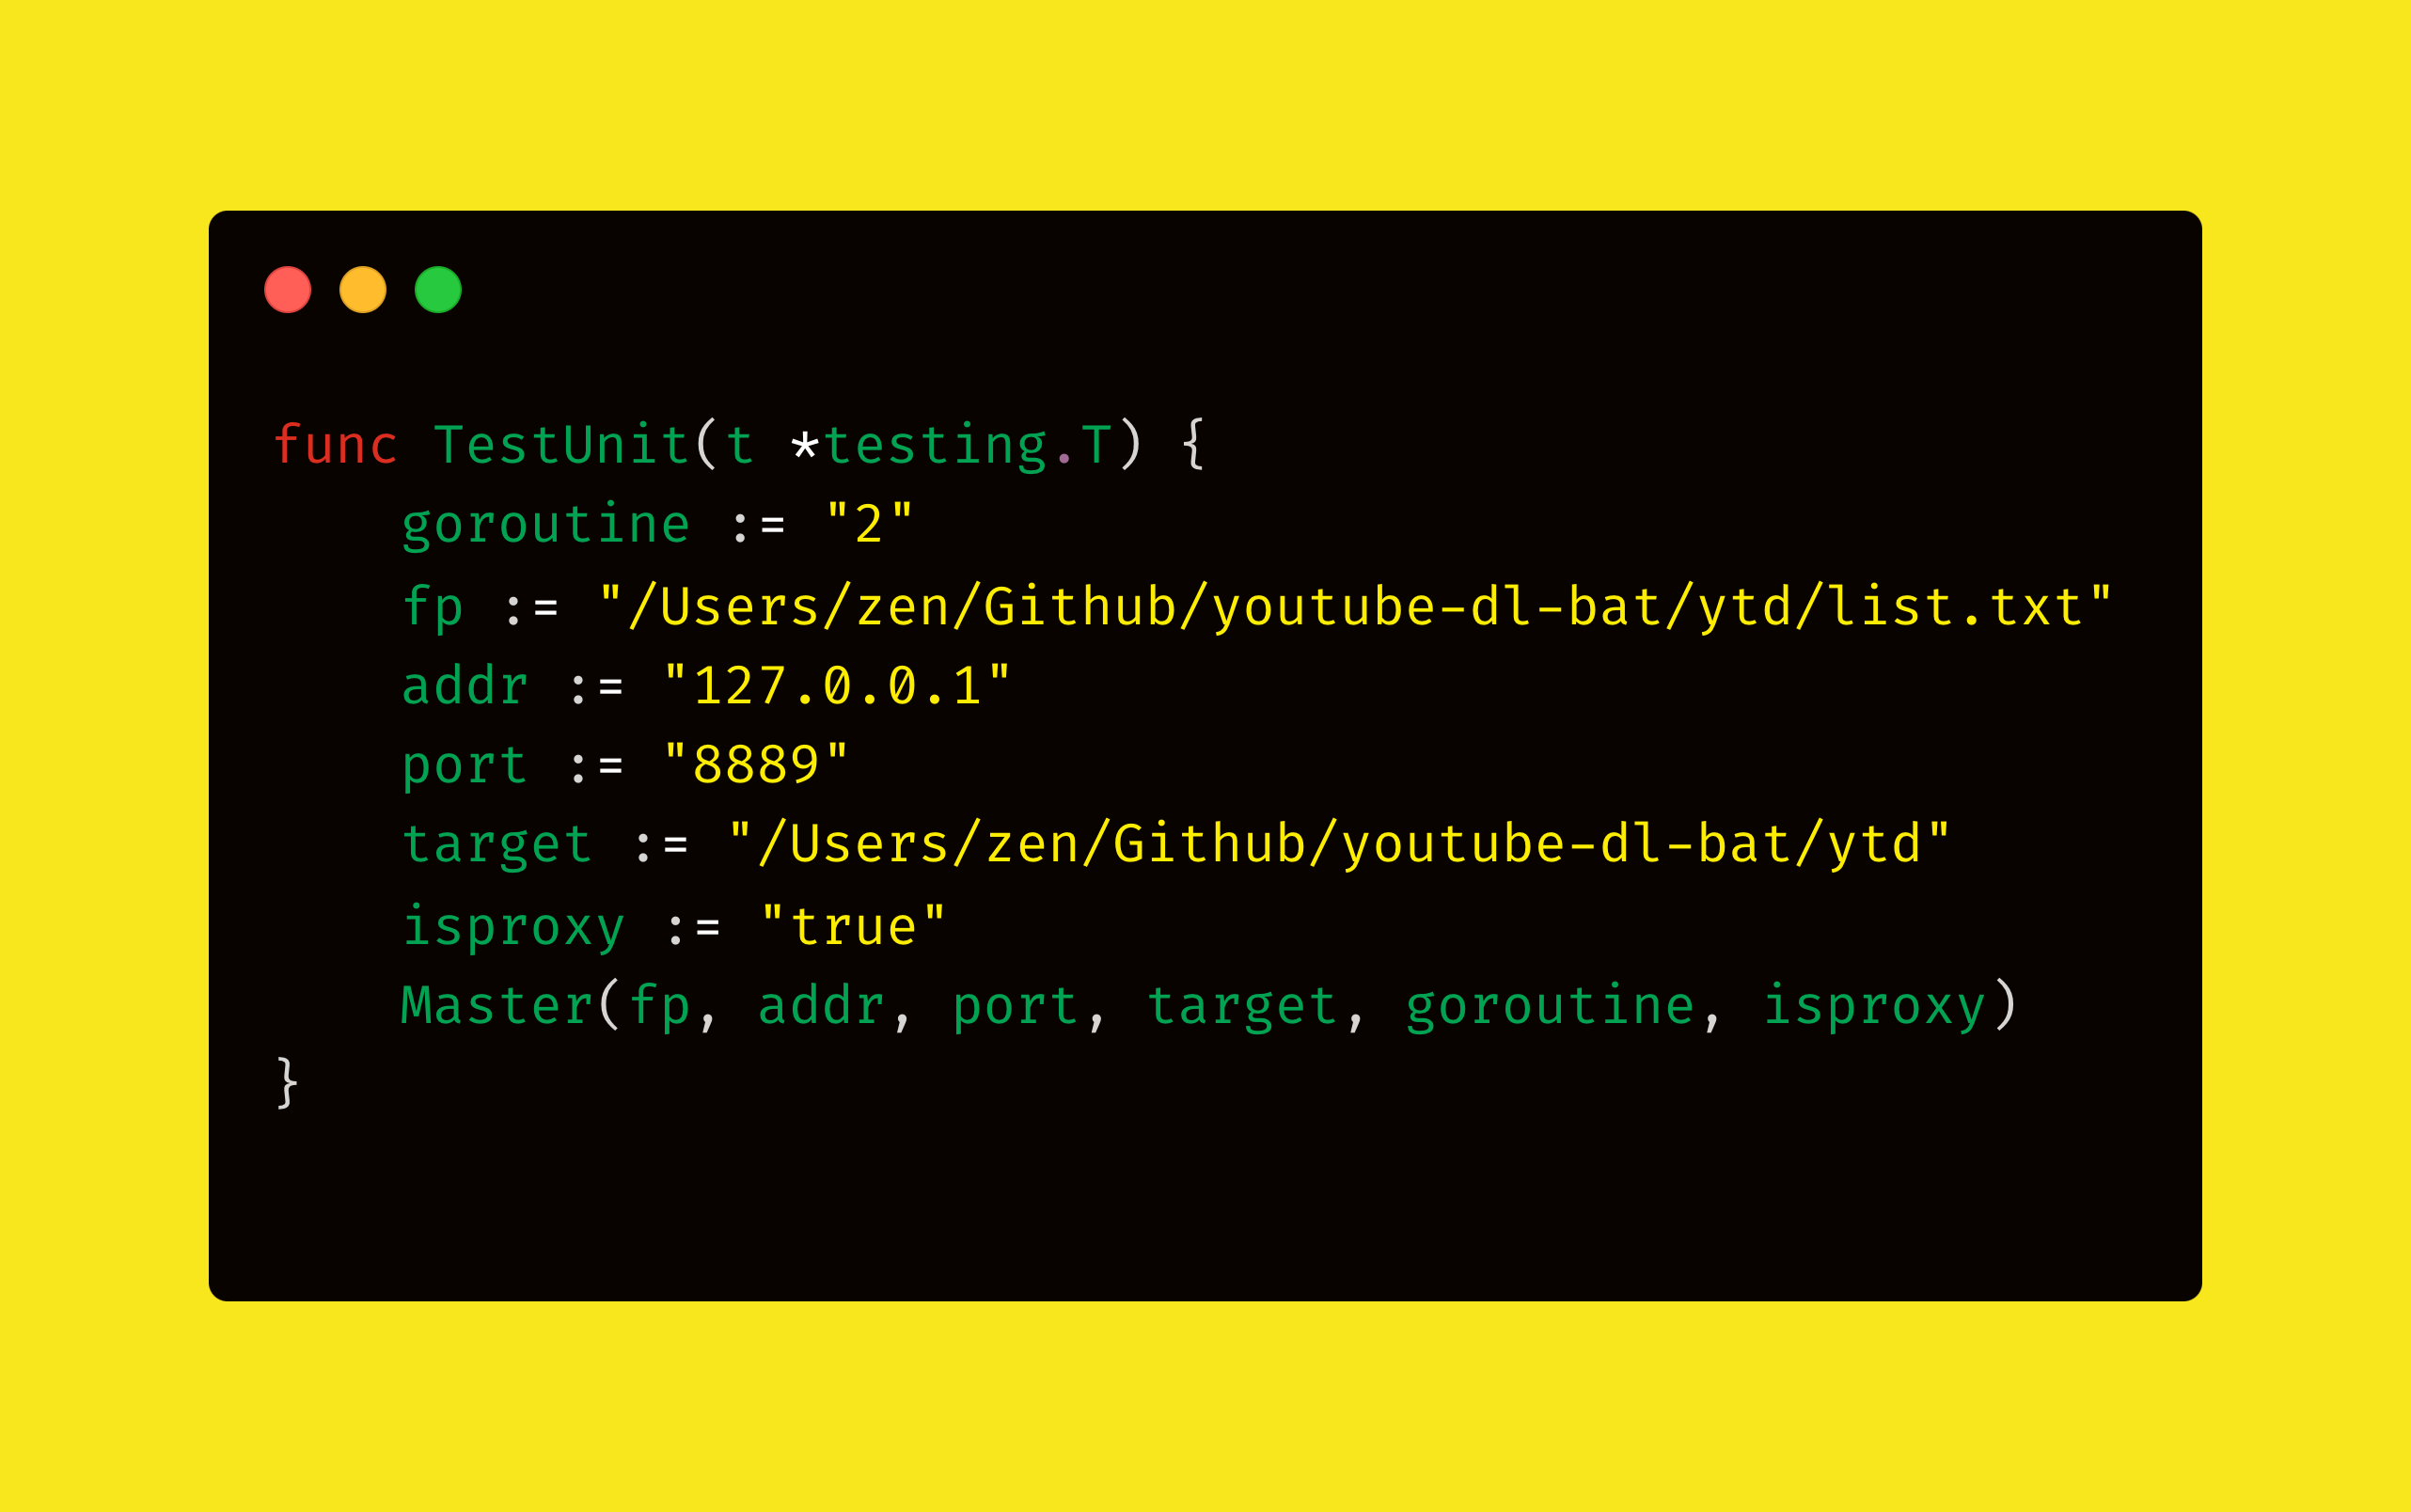Click the list.txt file path string
This screenshot has width=2411, height=1512.
1355,606
